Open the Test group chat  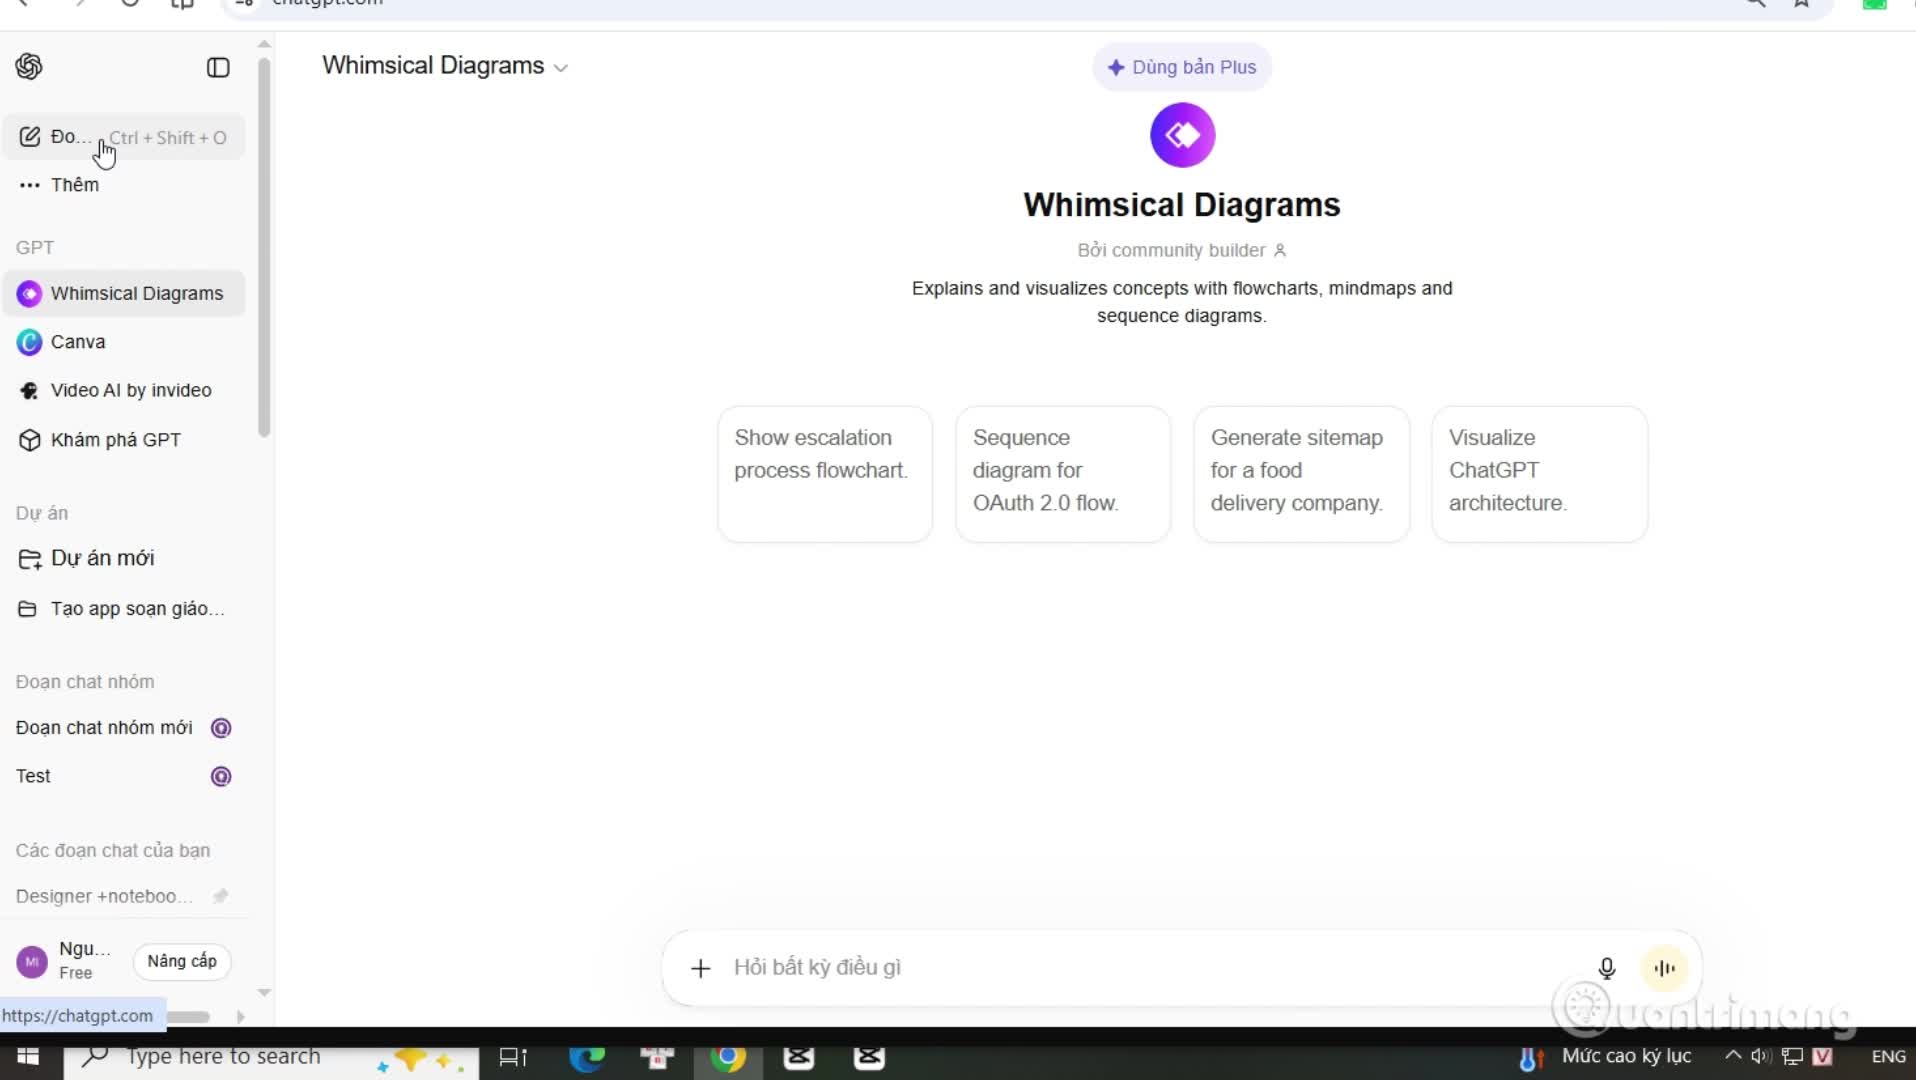point(124,777)
